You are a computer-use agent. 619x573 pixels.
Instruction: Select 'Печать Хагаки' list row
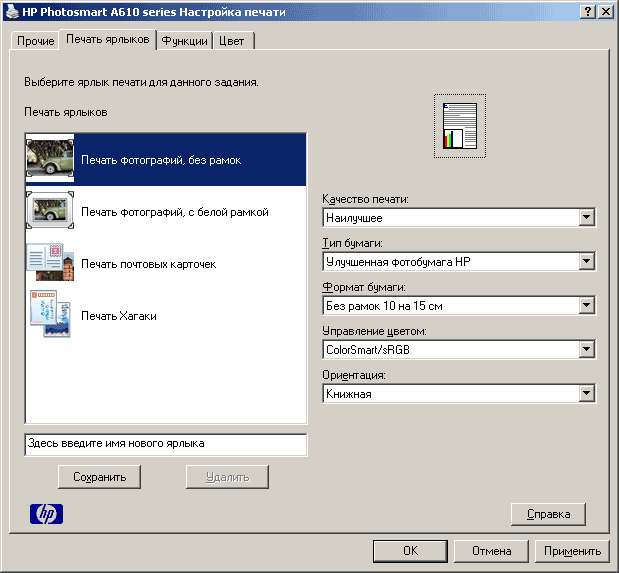coord(166,316)
